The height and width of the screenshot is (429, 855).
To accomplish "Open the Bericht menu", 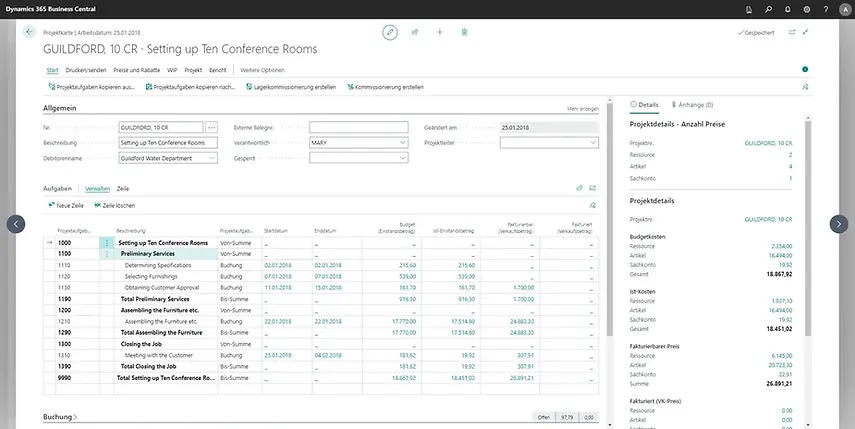I will pyautogui.click(x=218, y=70).
